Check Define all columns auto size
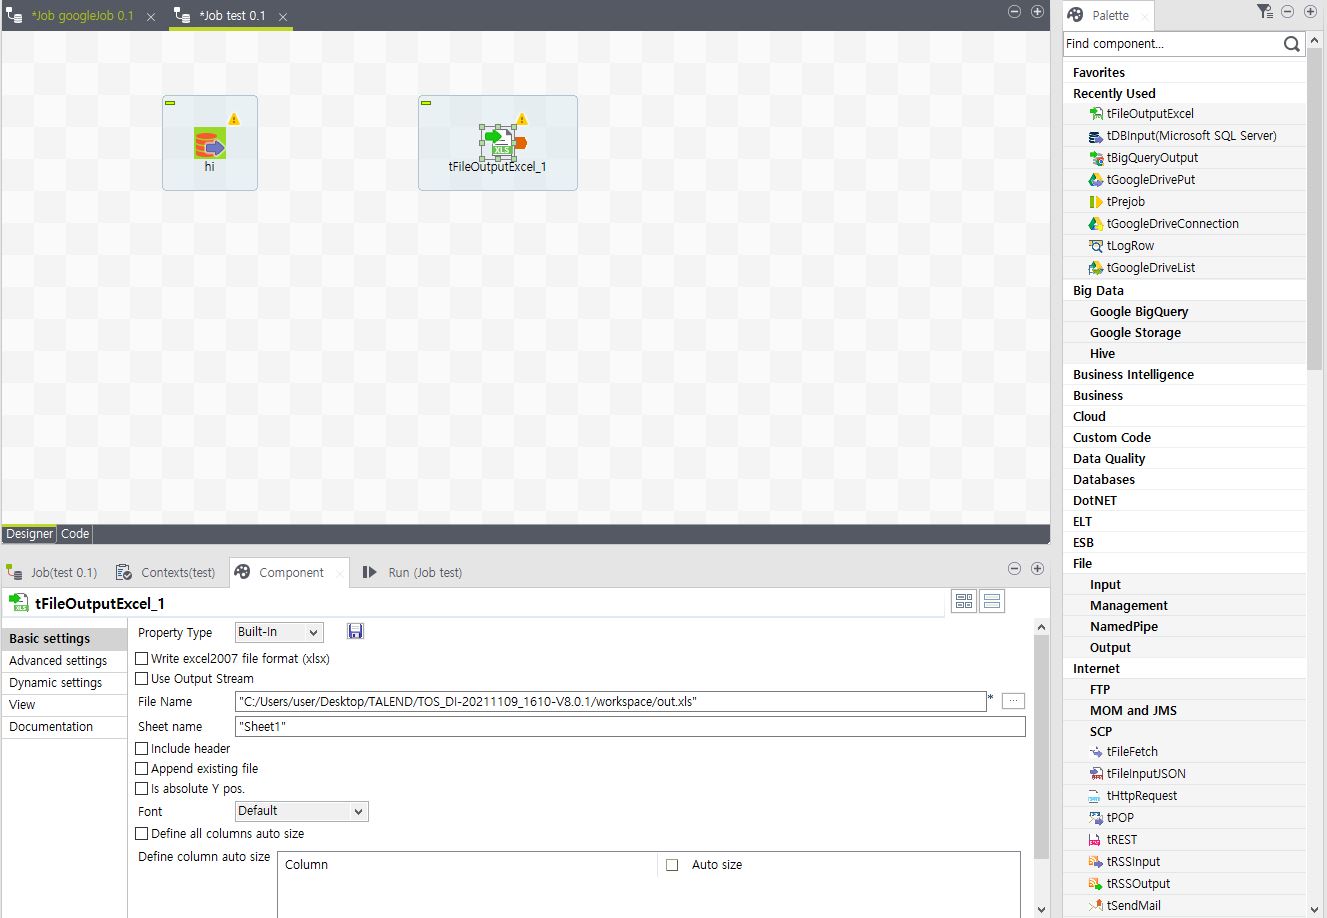 142,834
